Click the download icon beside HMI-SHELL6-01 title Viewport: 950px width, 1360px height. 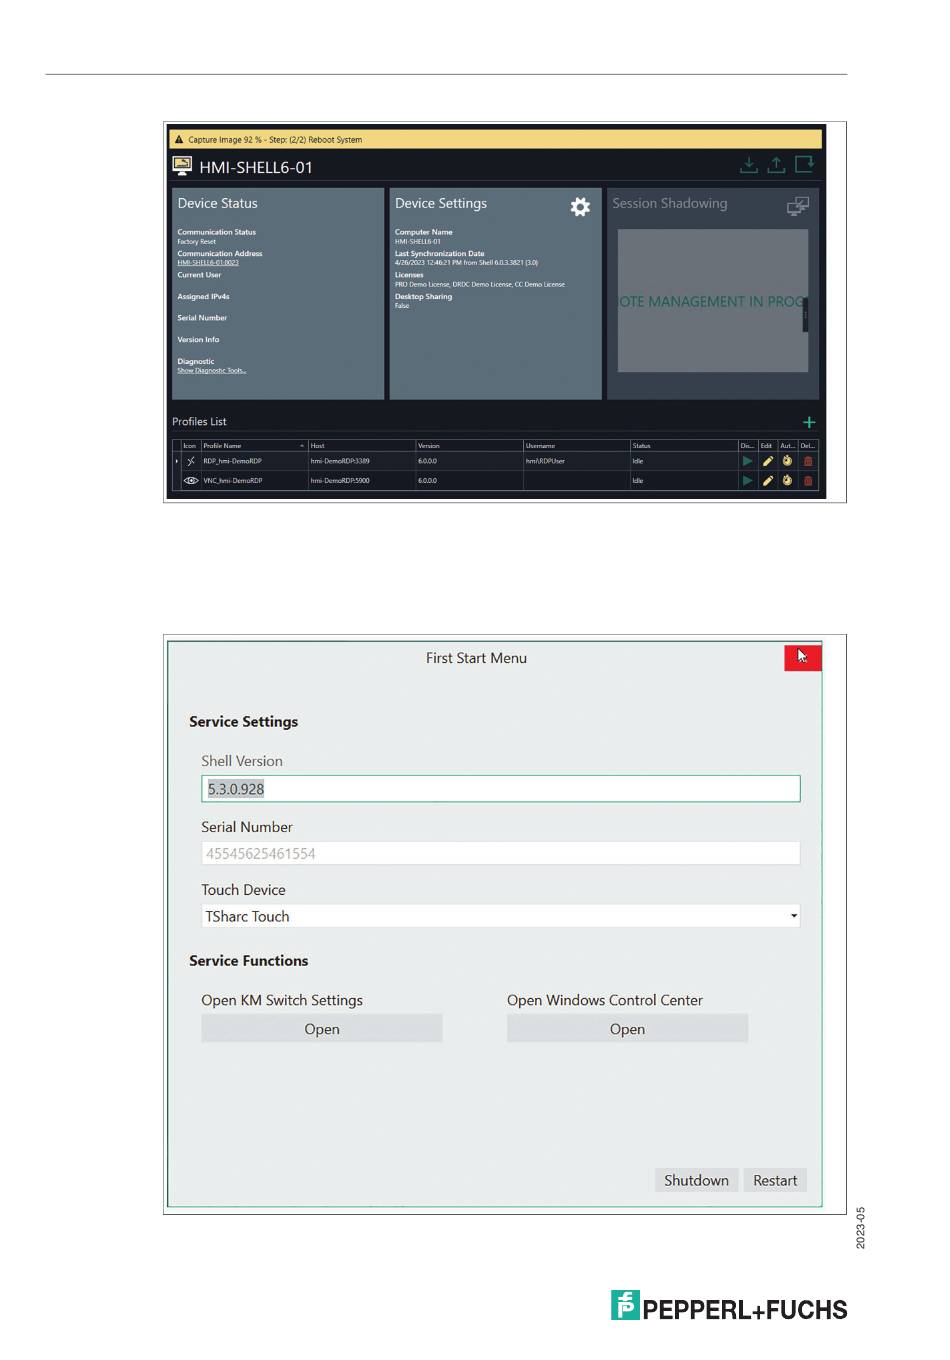click(748, 165)
